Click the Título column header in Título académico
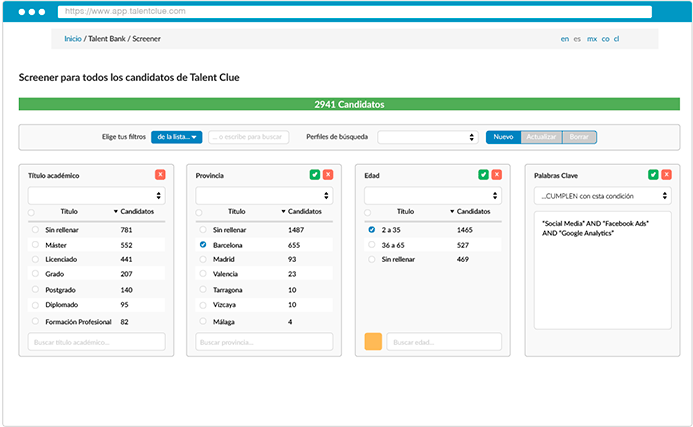This screenshot has width=693, height=427. [x=69, y=211]
